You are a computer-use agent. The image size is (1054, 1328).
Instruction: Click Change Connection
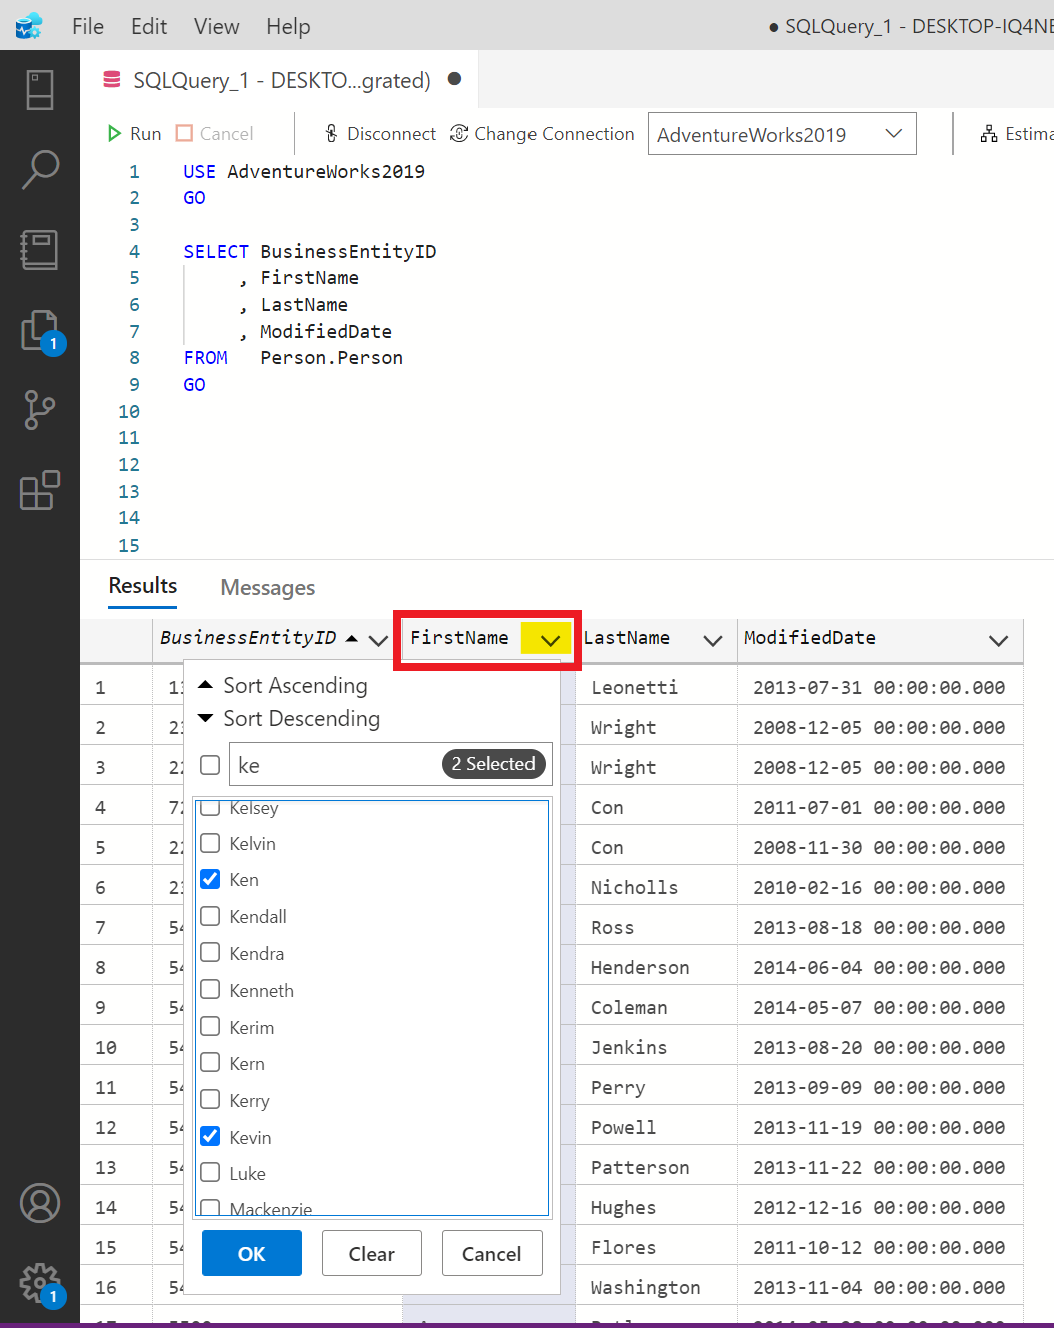pos(542,134)
